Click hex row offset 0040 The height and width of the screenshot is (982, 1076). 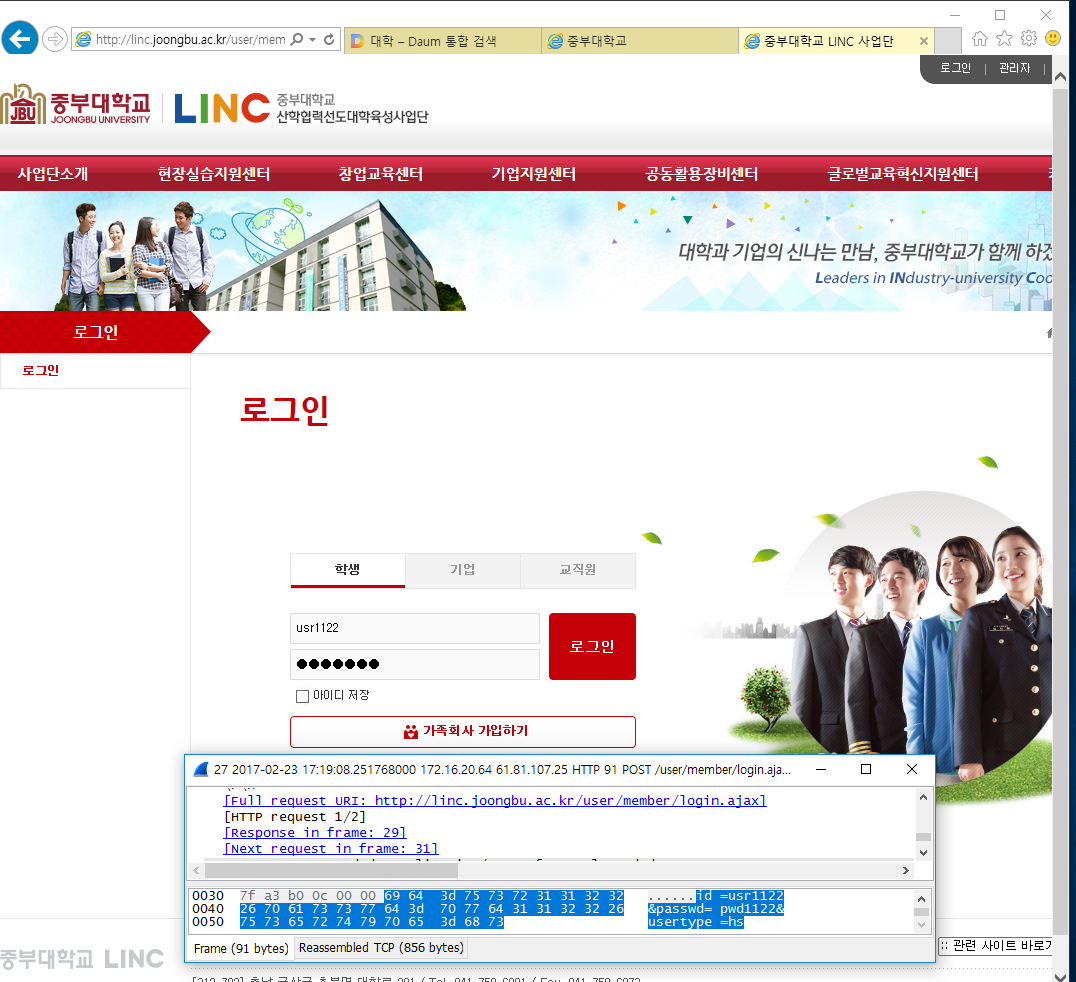208,909
